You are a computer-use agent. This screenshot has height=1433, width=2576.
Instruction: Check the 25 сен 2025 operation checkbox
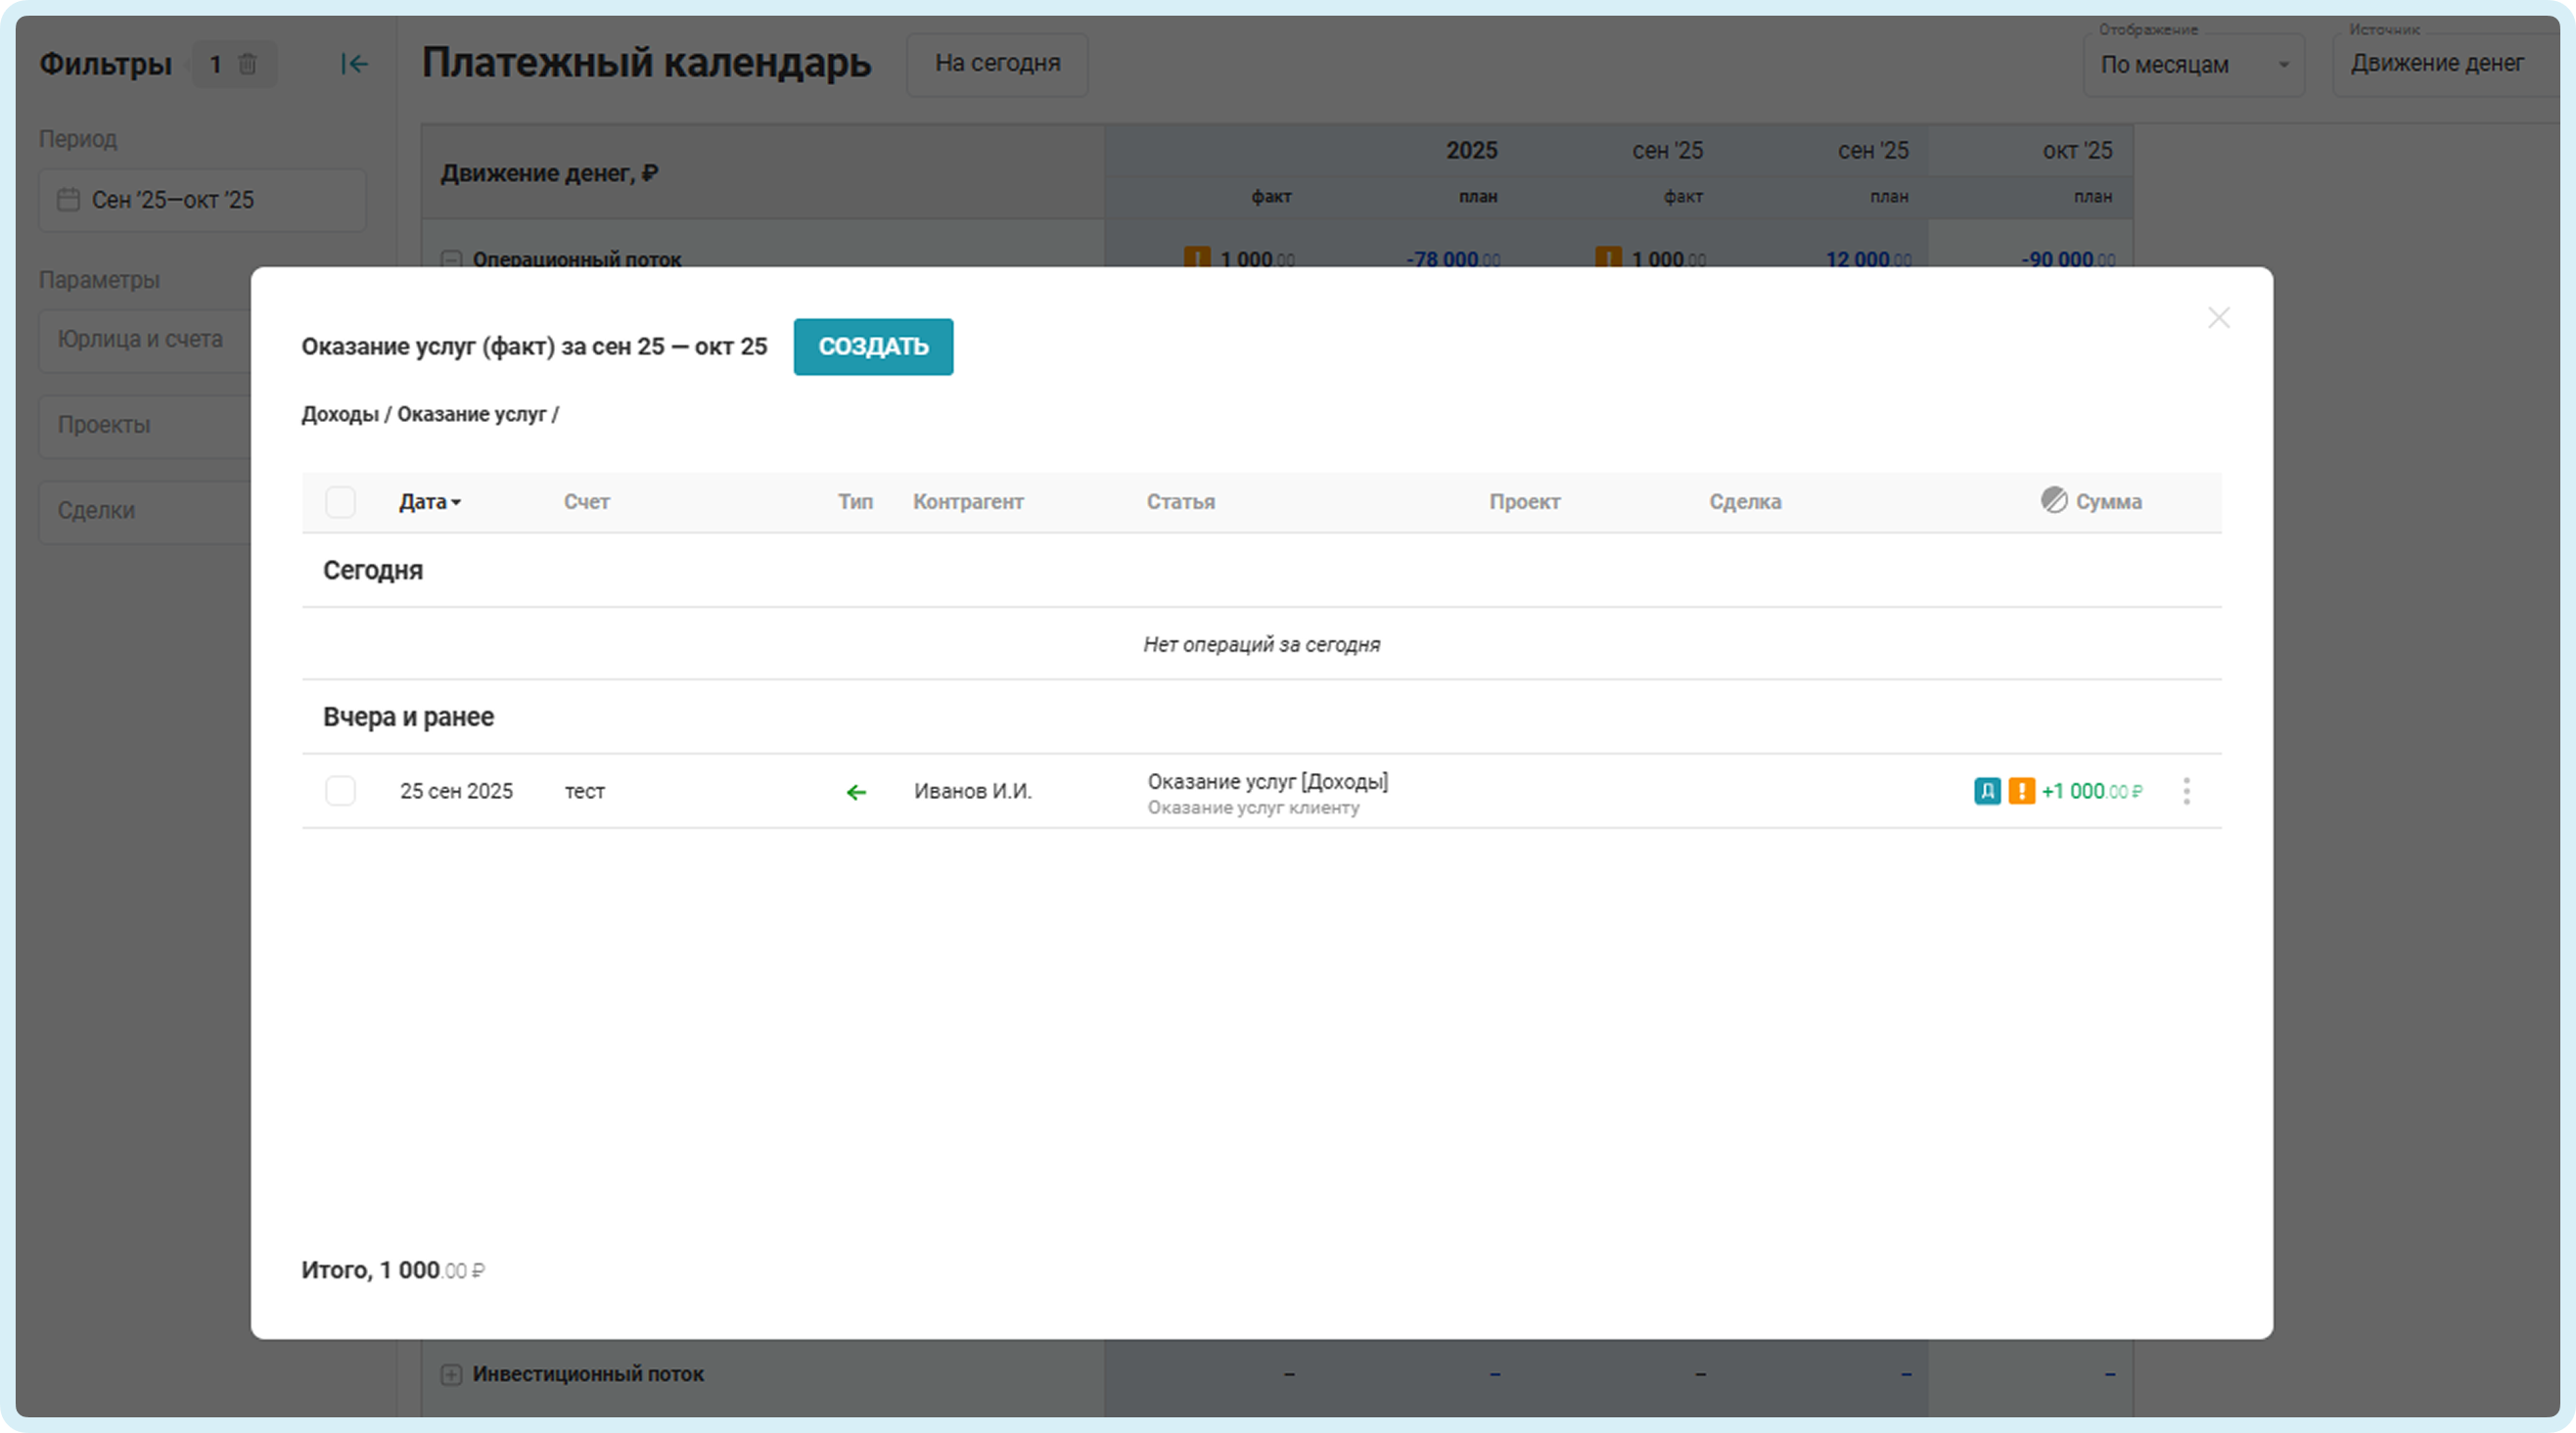pos(340,791)
